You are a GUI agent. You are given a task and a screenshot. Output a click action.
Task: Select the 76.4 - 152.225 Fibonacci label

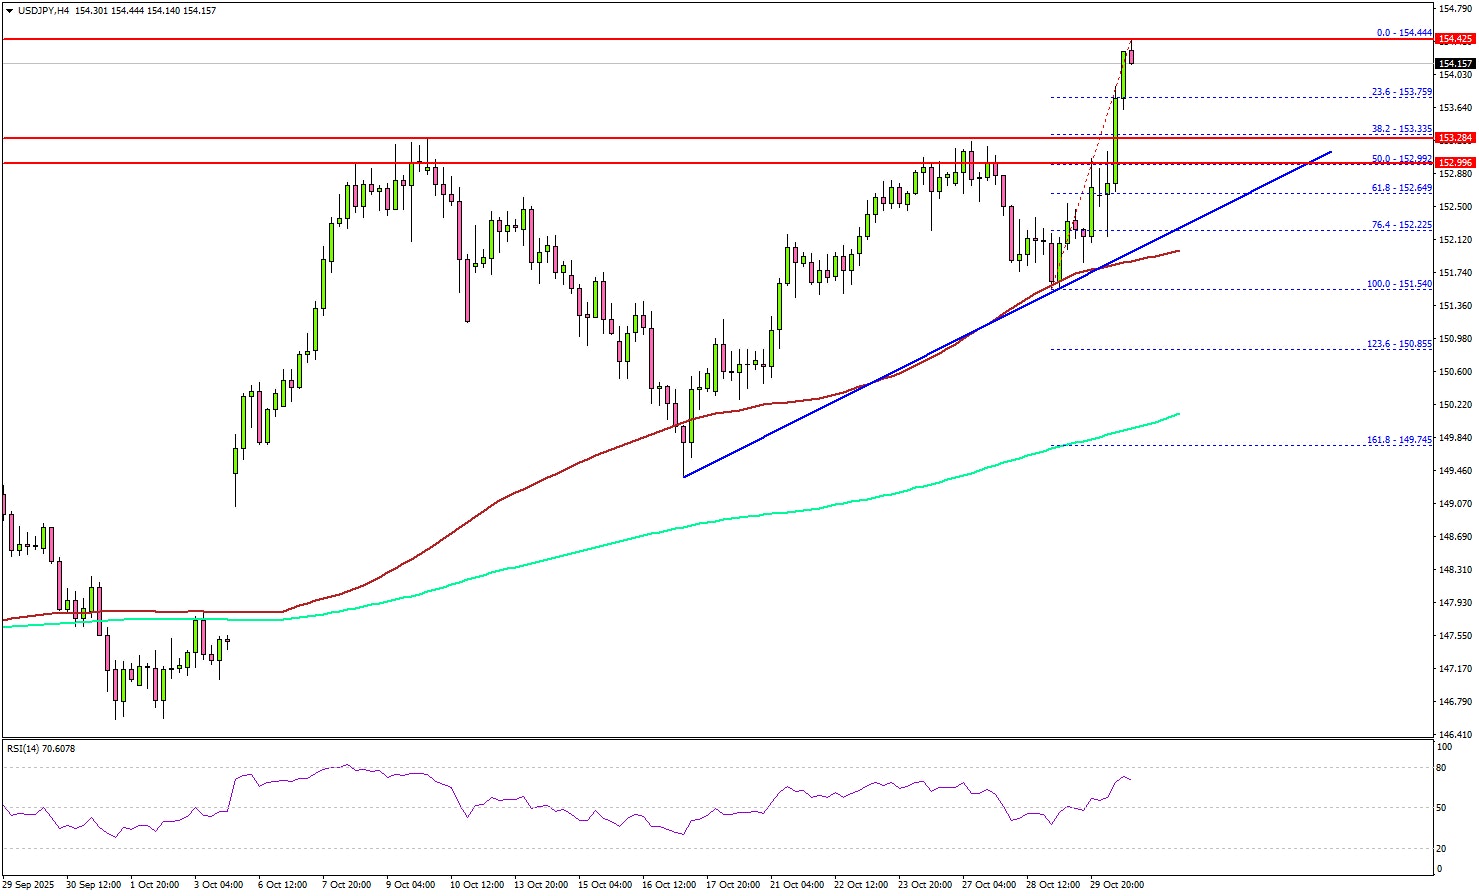tap(1401, 225)
